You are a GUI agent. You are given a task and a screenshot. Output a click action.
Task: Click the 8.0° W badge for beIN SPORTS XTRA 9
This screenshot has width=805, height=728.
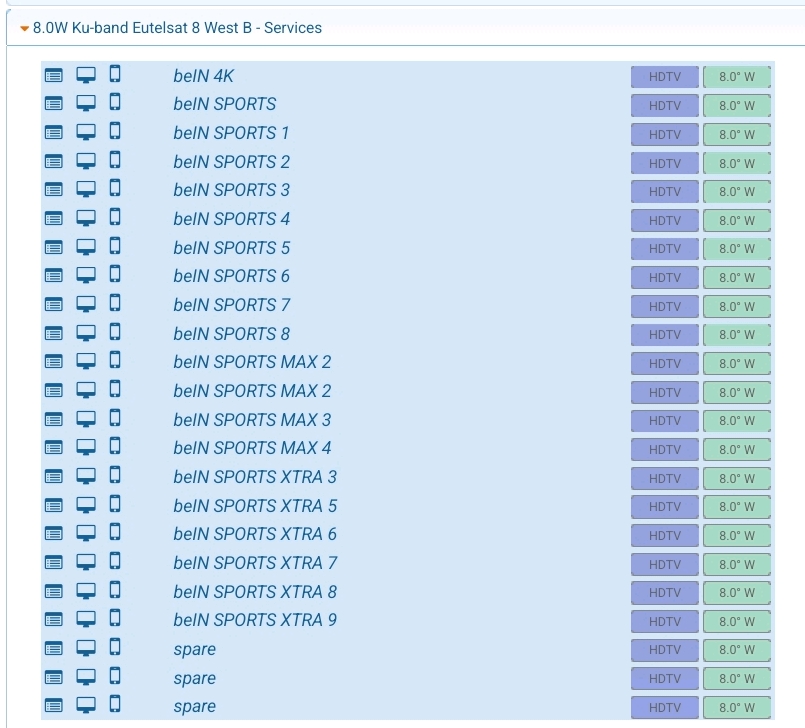(737, 622)
